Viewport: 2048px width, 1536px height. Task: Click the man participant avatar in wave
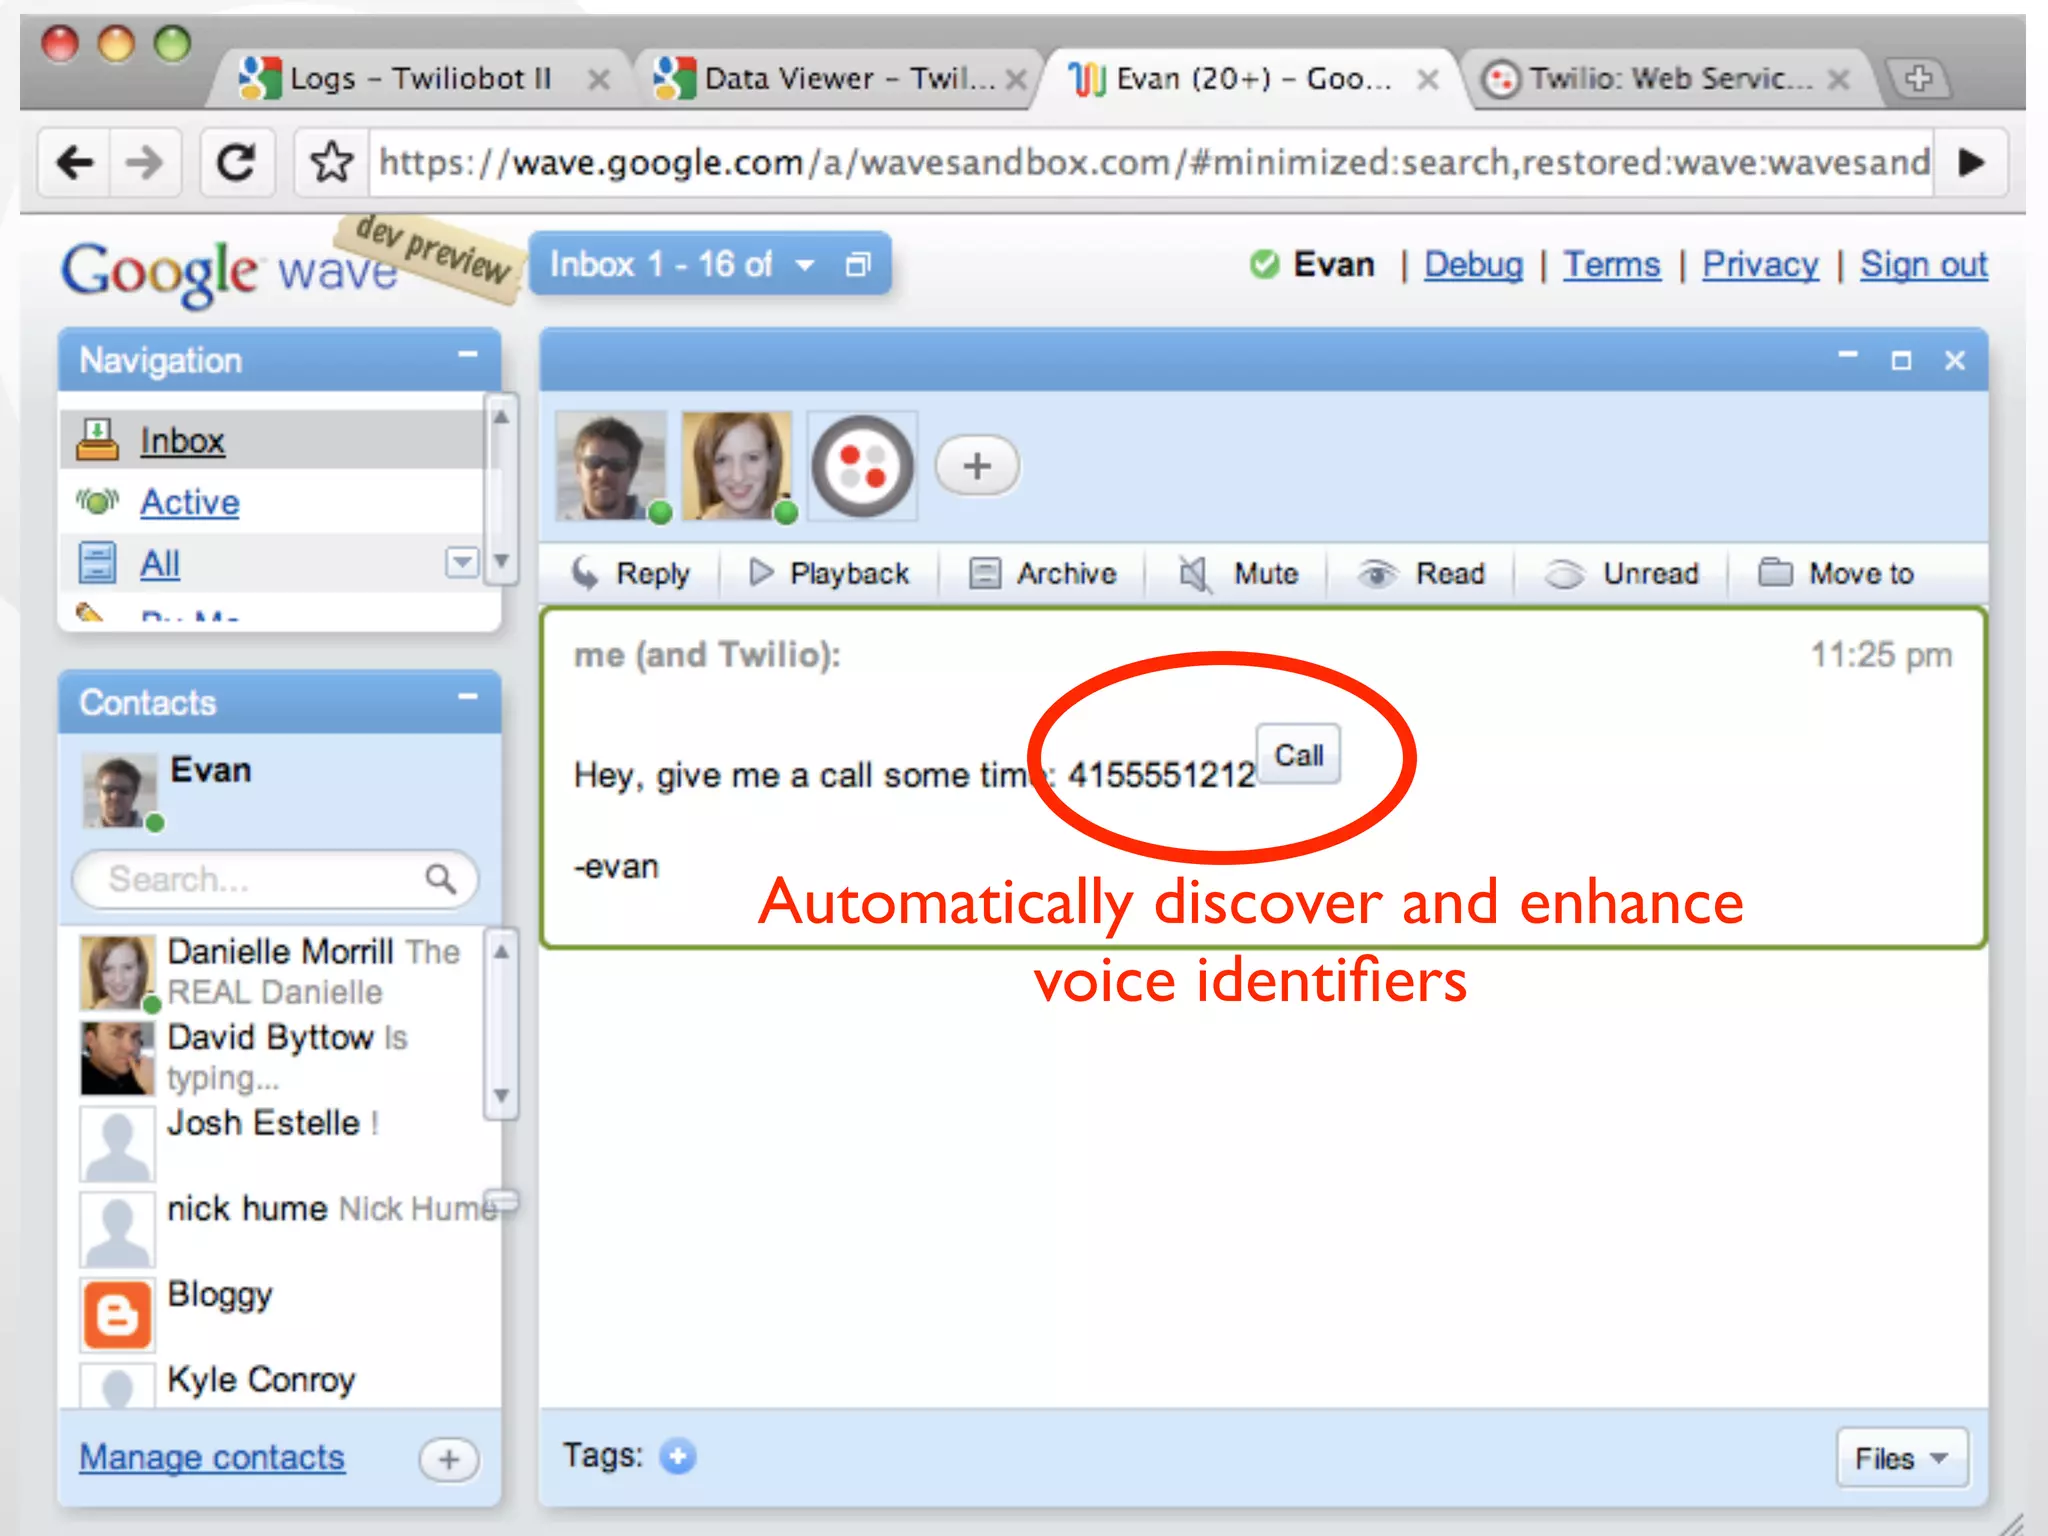point(611,465)
